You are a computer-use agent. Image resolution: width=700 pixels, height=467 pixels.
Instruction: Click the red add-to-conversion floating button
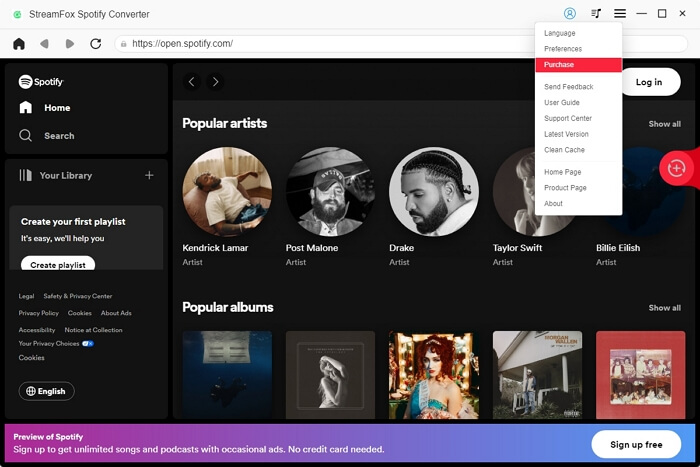[676, 168]
